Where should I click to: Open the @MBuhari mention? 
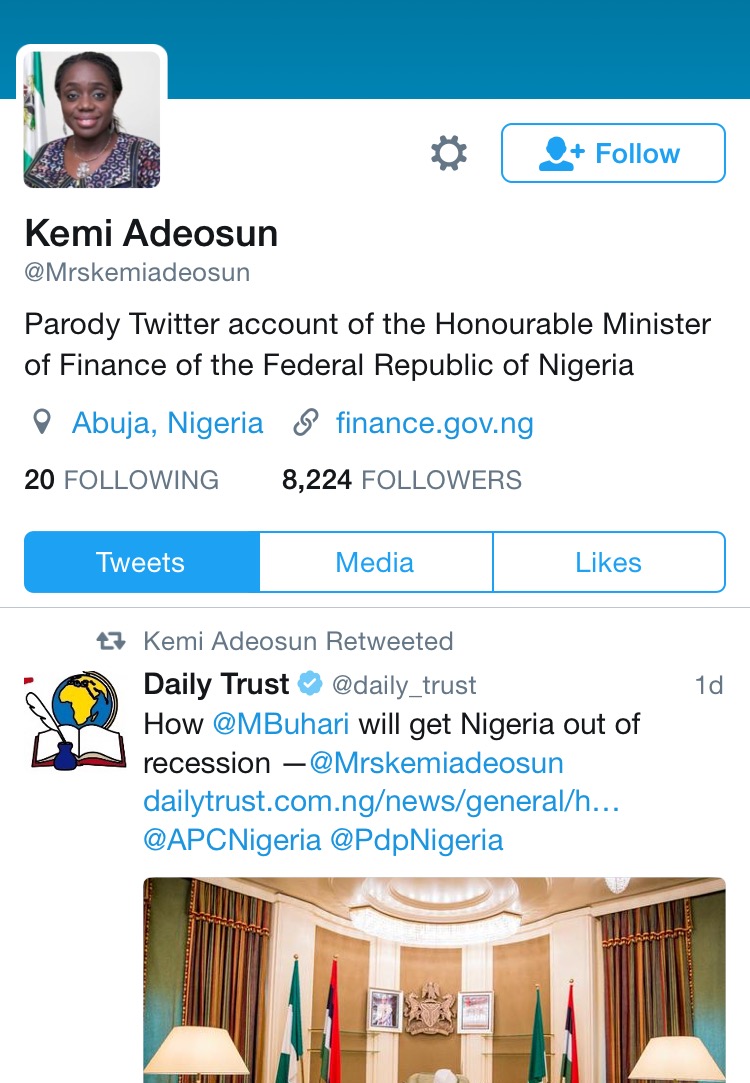click(280, 723)
